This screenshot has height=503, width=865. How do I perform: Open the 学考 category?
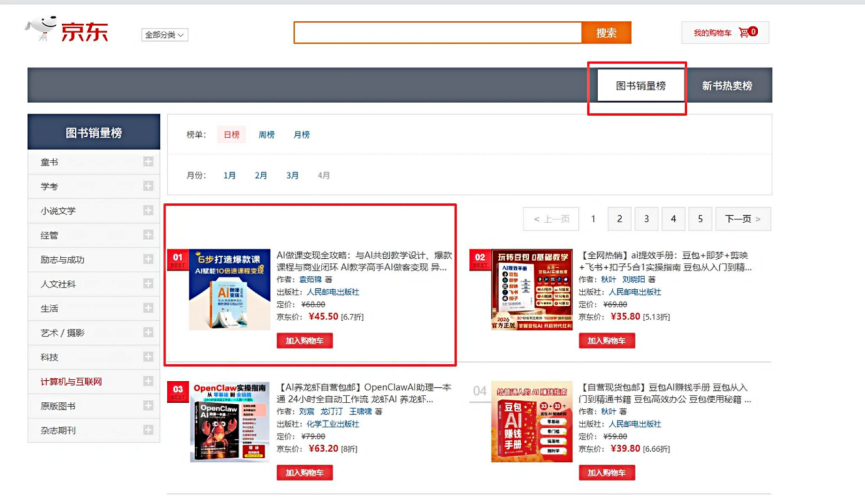49,186
